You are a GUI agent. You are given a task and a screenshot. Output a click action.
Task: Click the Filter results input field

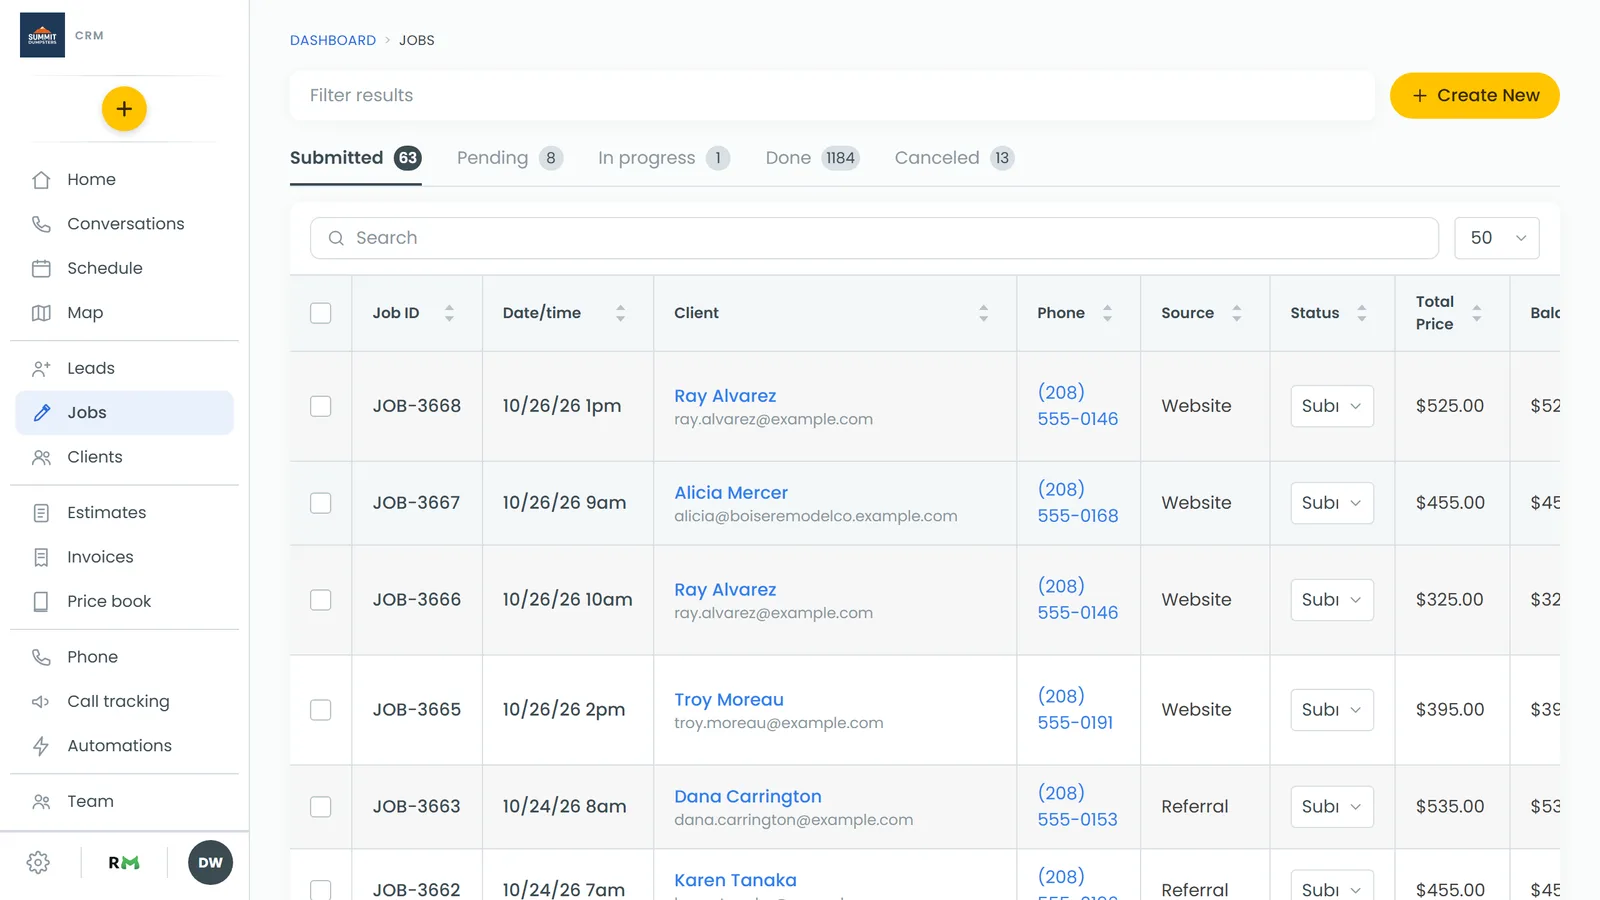pos(832,96)
